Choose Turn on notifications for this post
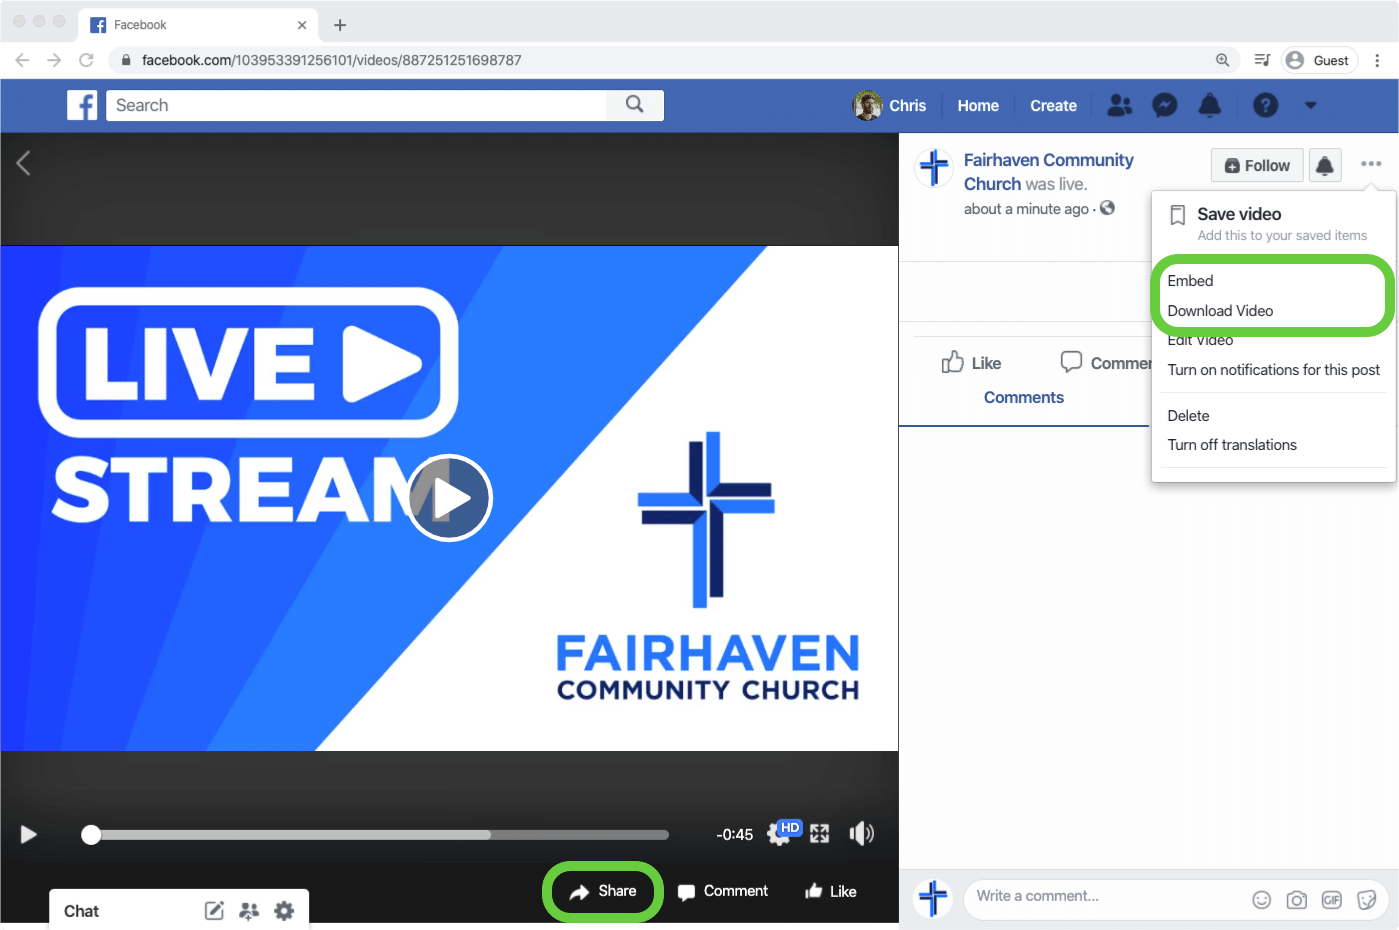The image size is (1399, 930). [1273, 370]
